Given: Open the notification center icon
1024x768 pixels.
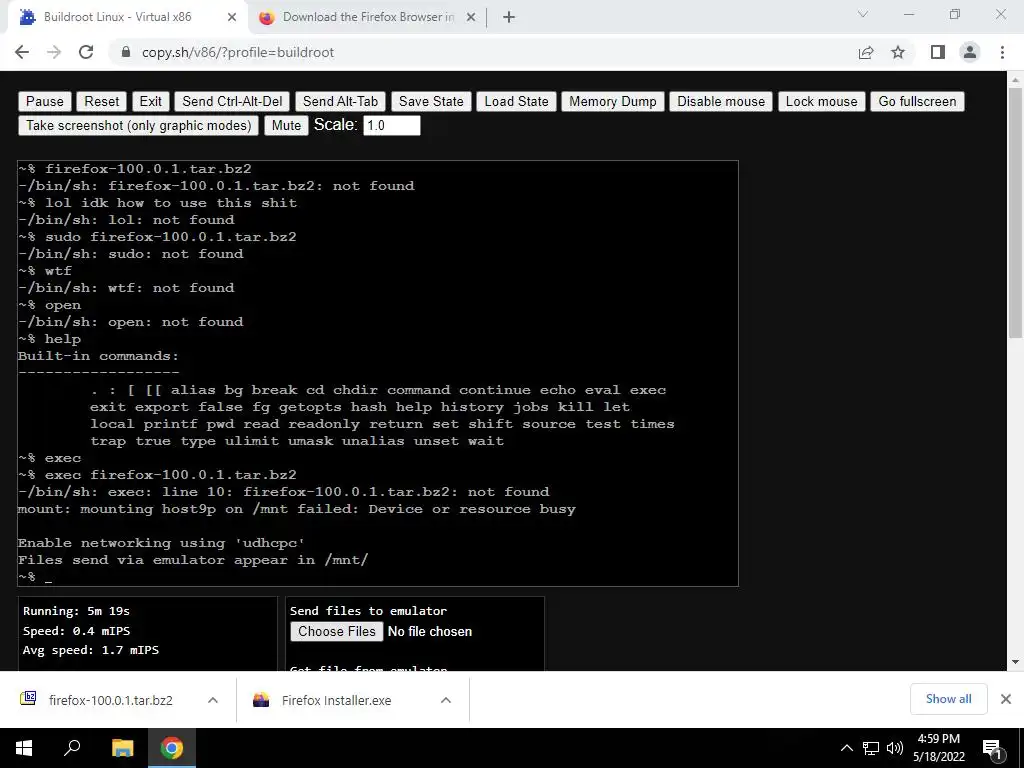Looking at the screenshot, I should [x=992, y=748].
